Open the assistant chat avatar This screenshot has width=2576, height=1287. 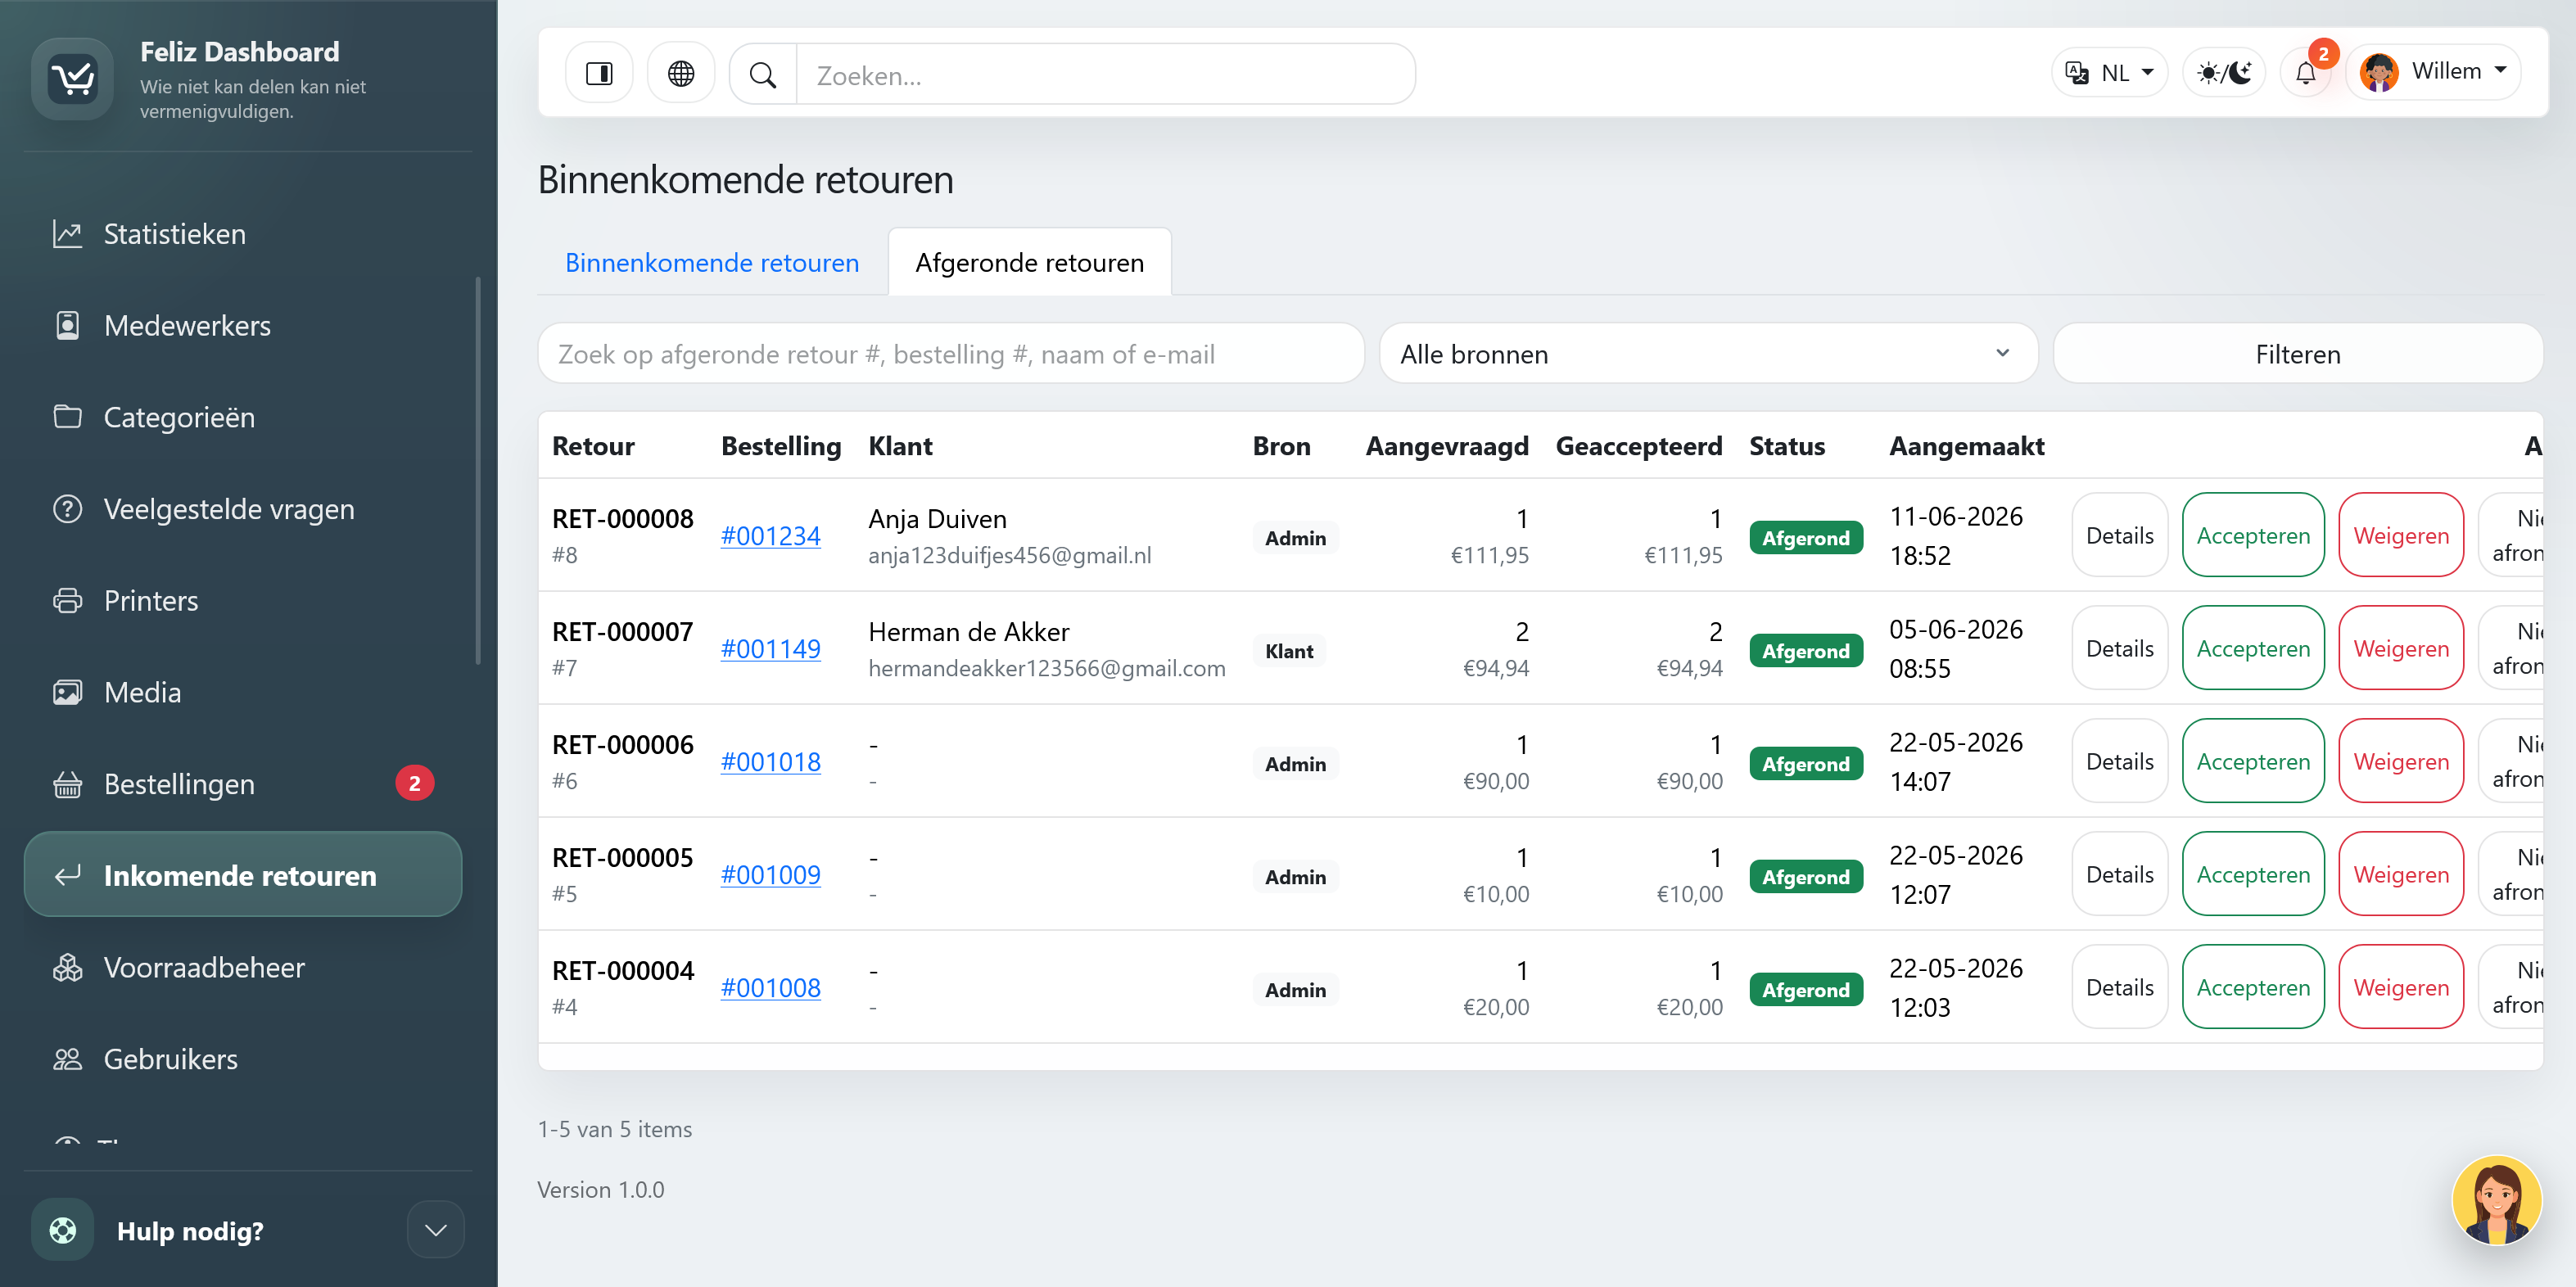pos(2496,1200)
